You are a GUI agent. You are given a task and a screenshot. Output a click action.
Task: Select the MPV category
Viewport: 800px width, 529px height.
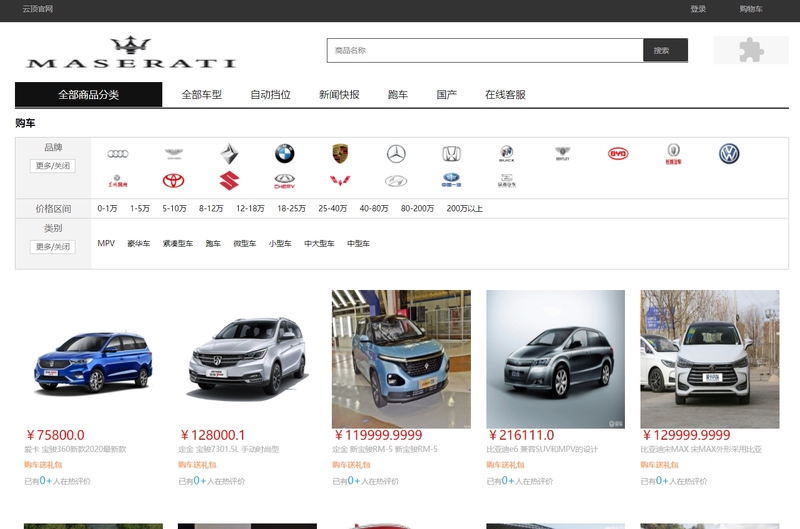pyautogui.click(x=106, y=243)
